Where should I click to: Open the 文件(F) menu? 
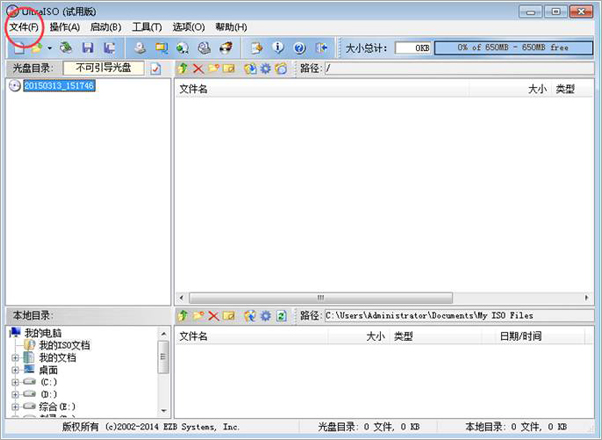(x=24, y=27)
